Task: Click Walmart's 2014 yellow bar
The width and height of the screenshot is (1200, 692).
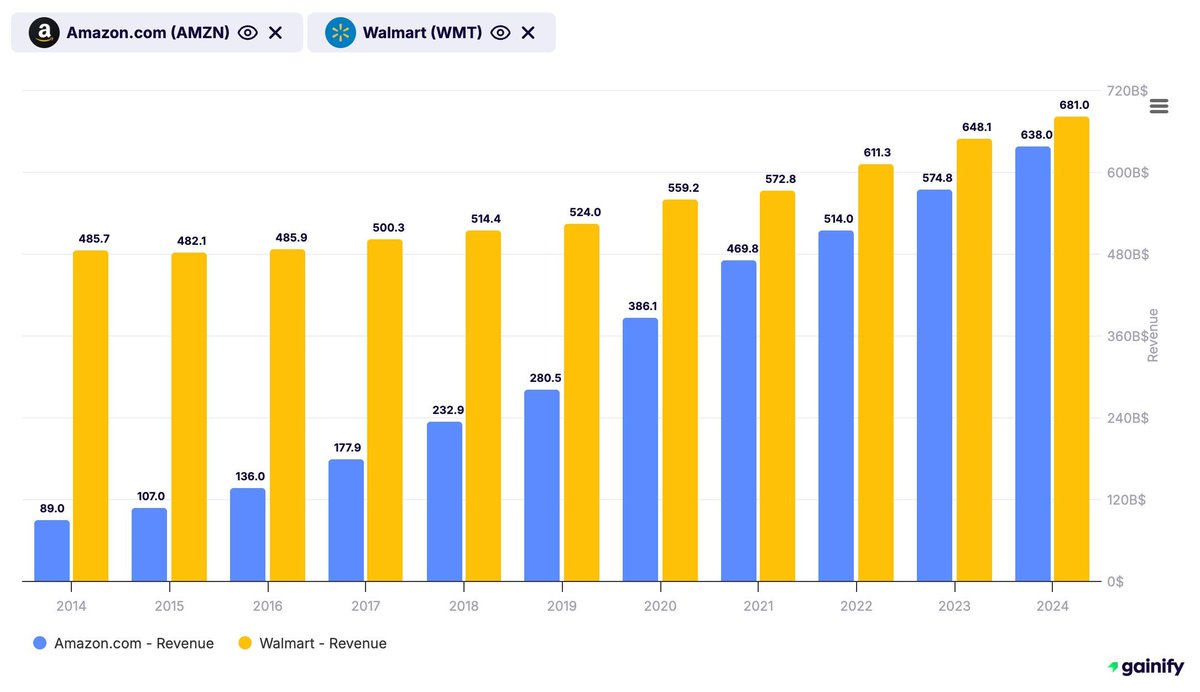Action: [x=91, y=415]
